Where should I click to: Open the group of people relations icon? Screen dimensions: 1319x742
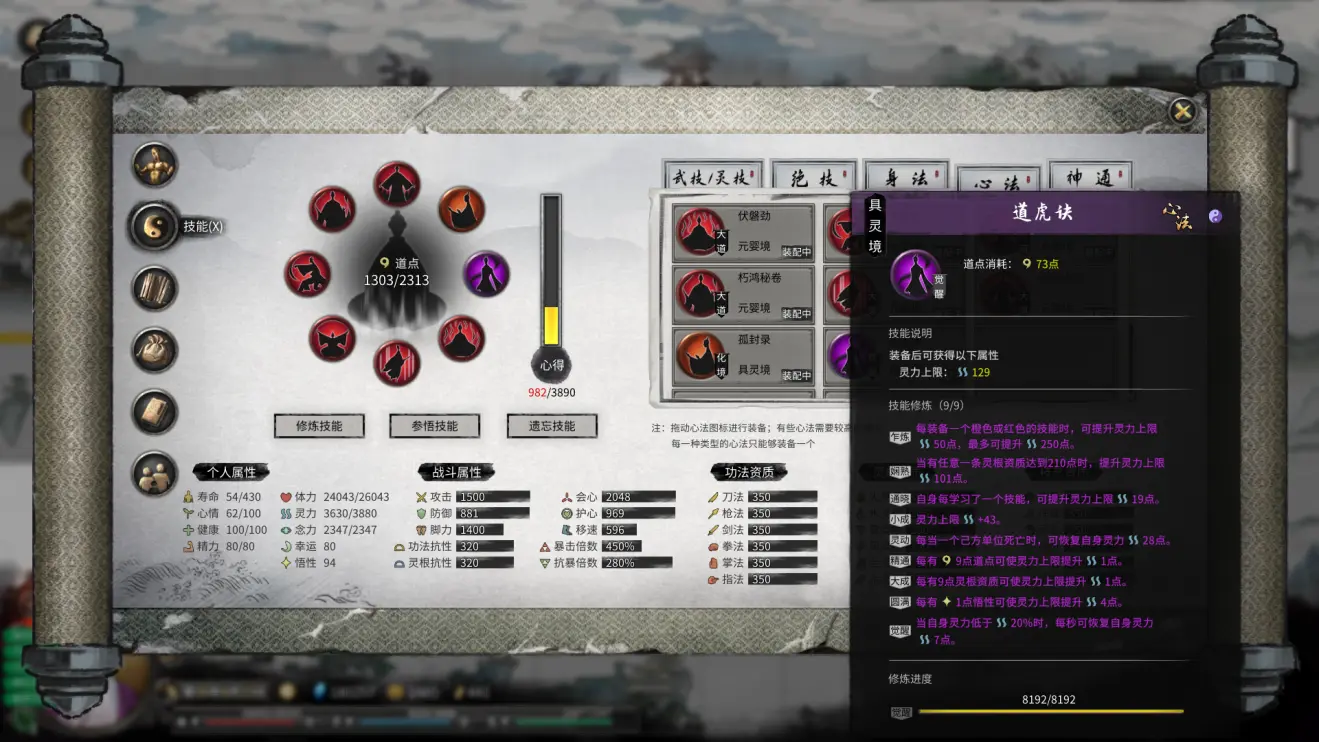point(155,474)
